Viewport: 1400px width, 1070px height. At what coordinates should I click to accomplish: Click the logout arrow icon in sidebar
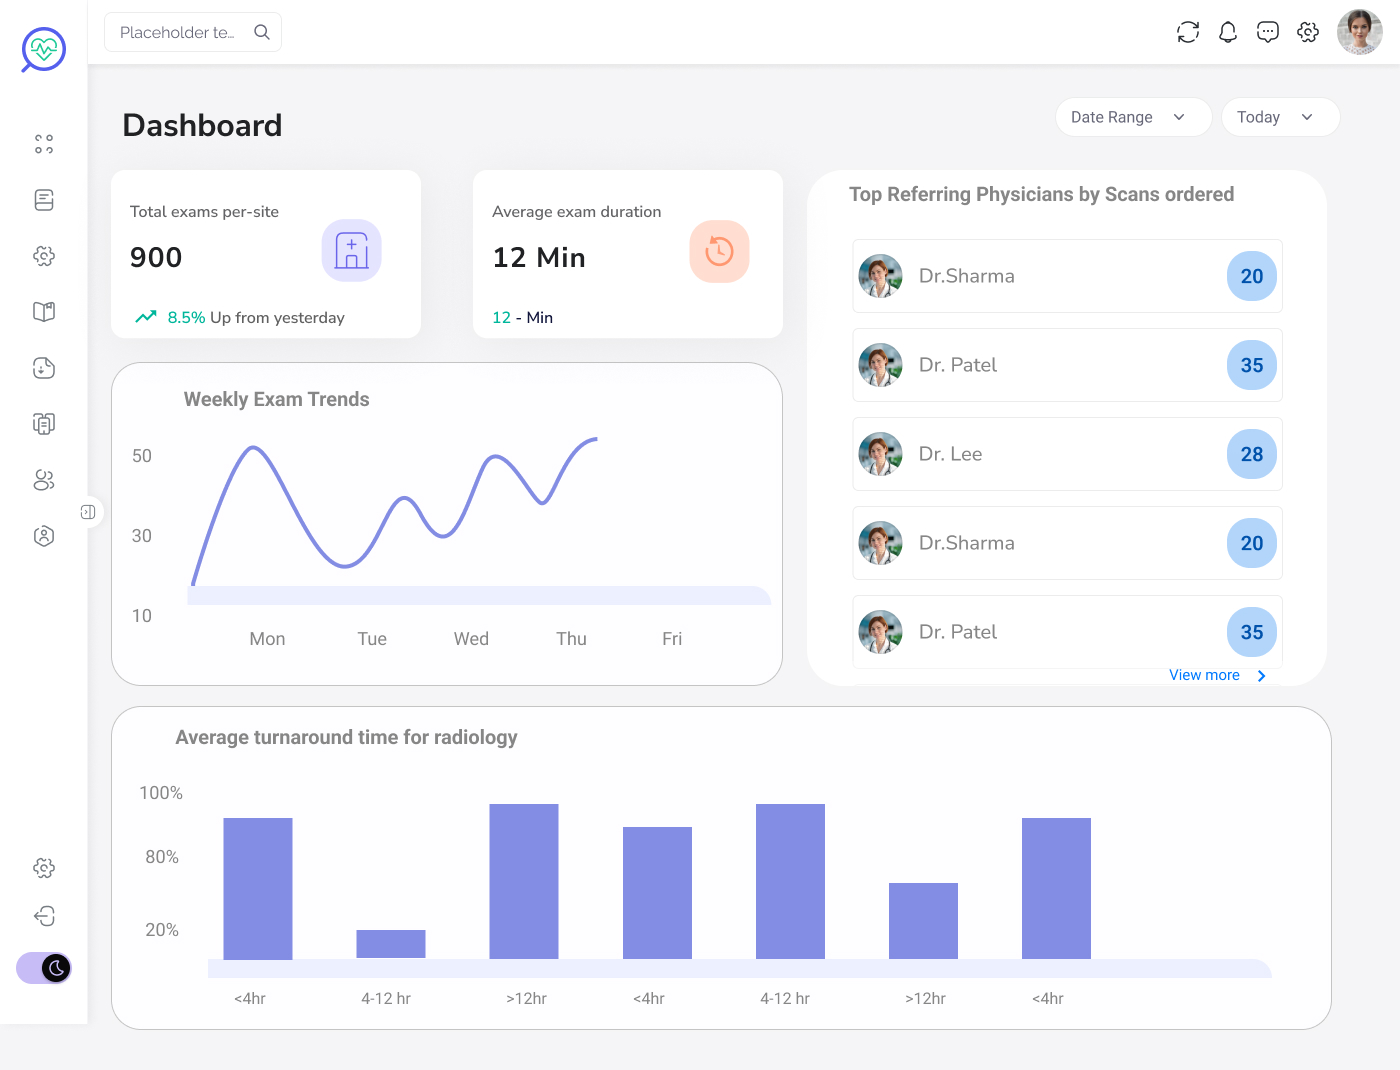(44, 916)
